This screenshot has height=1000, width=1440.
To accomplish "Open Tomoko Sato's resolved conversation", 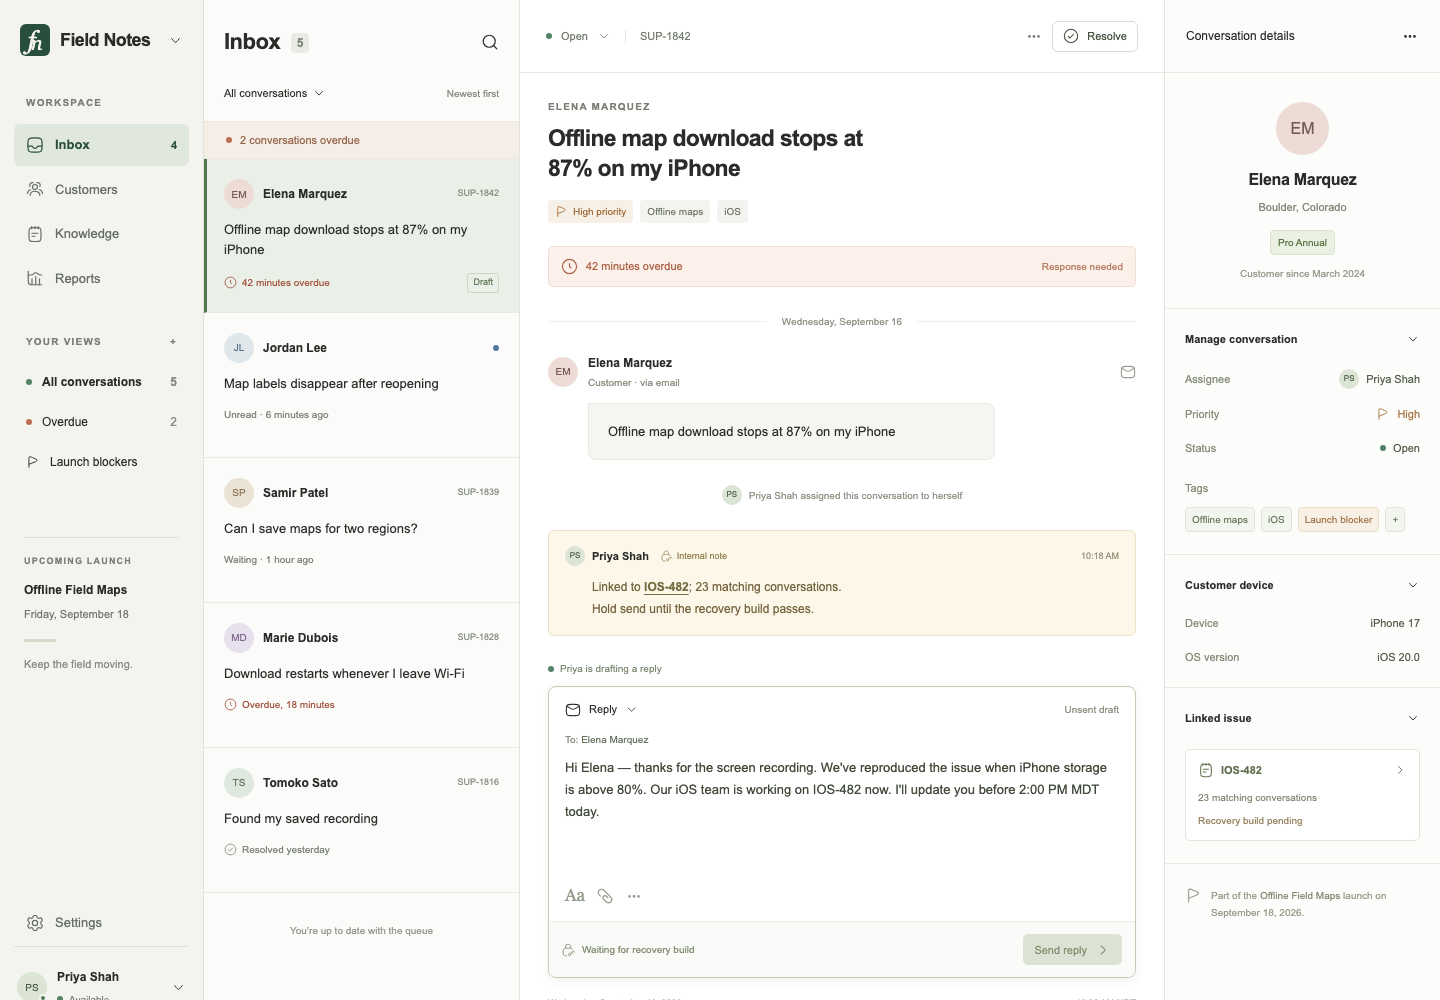I will tap(362, 820).
